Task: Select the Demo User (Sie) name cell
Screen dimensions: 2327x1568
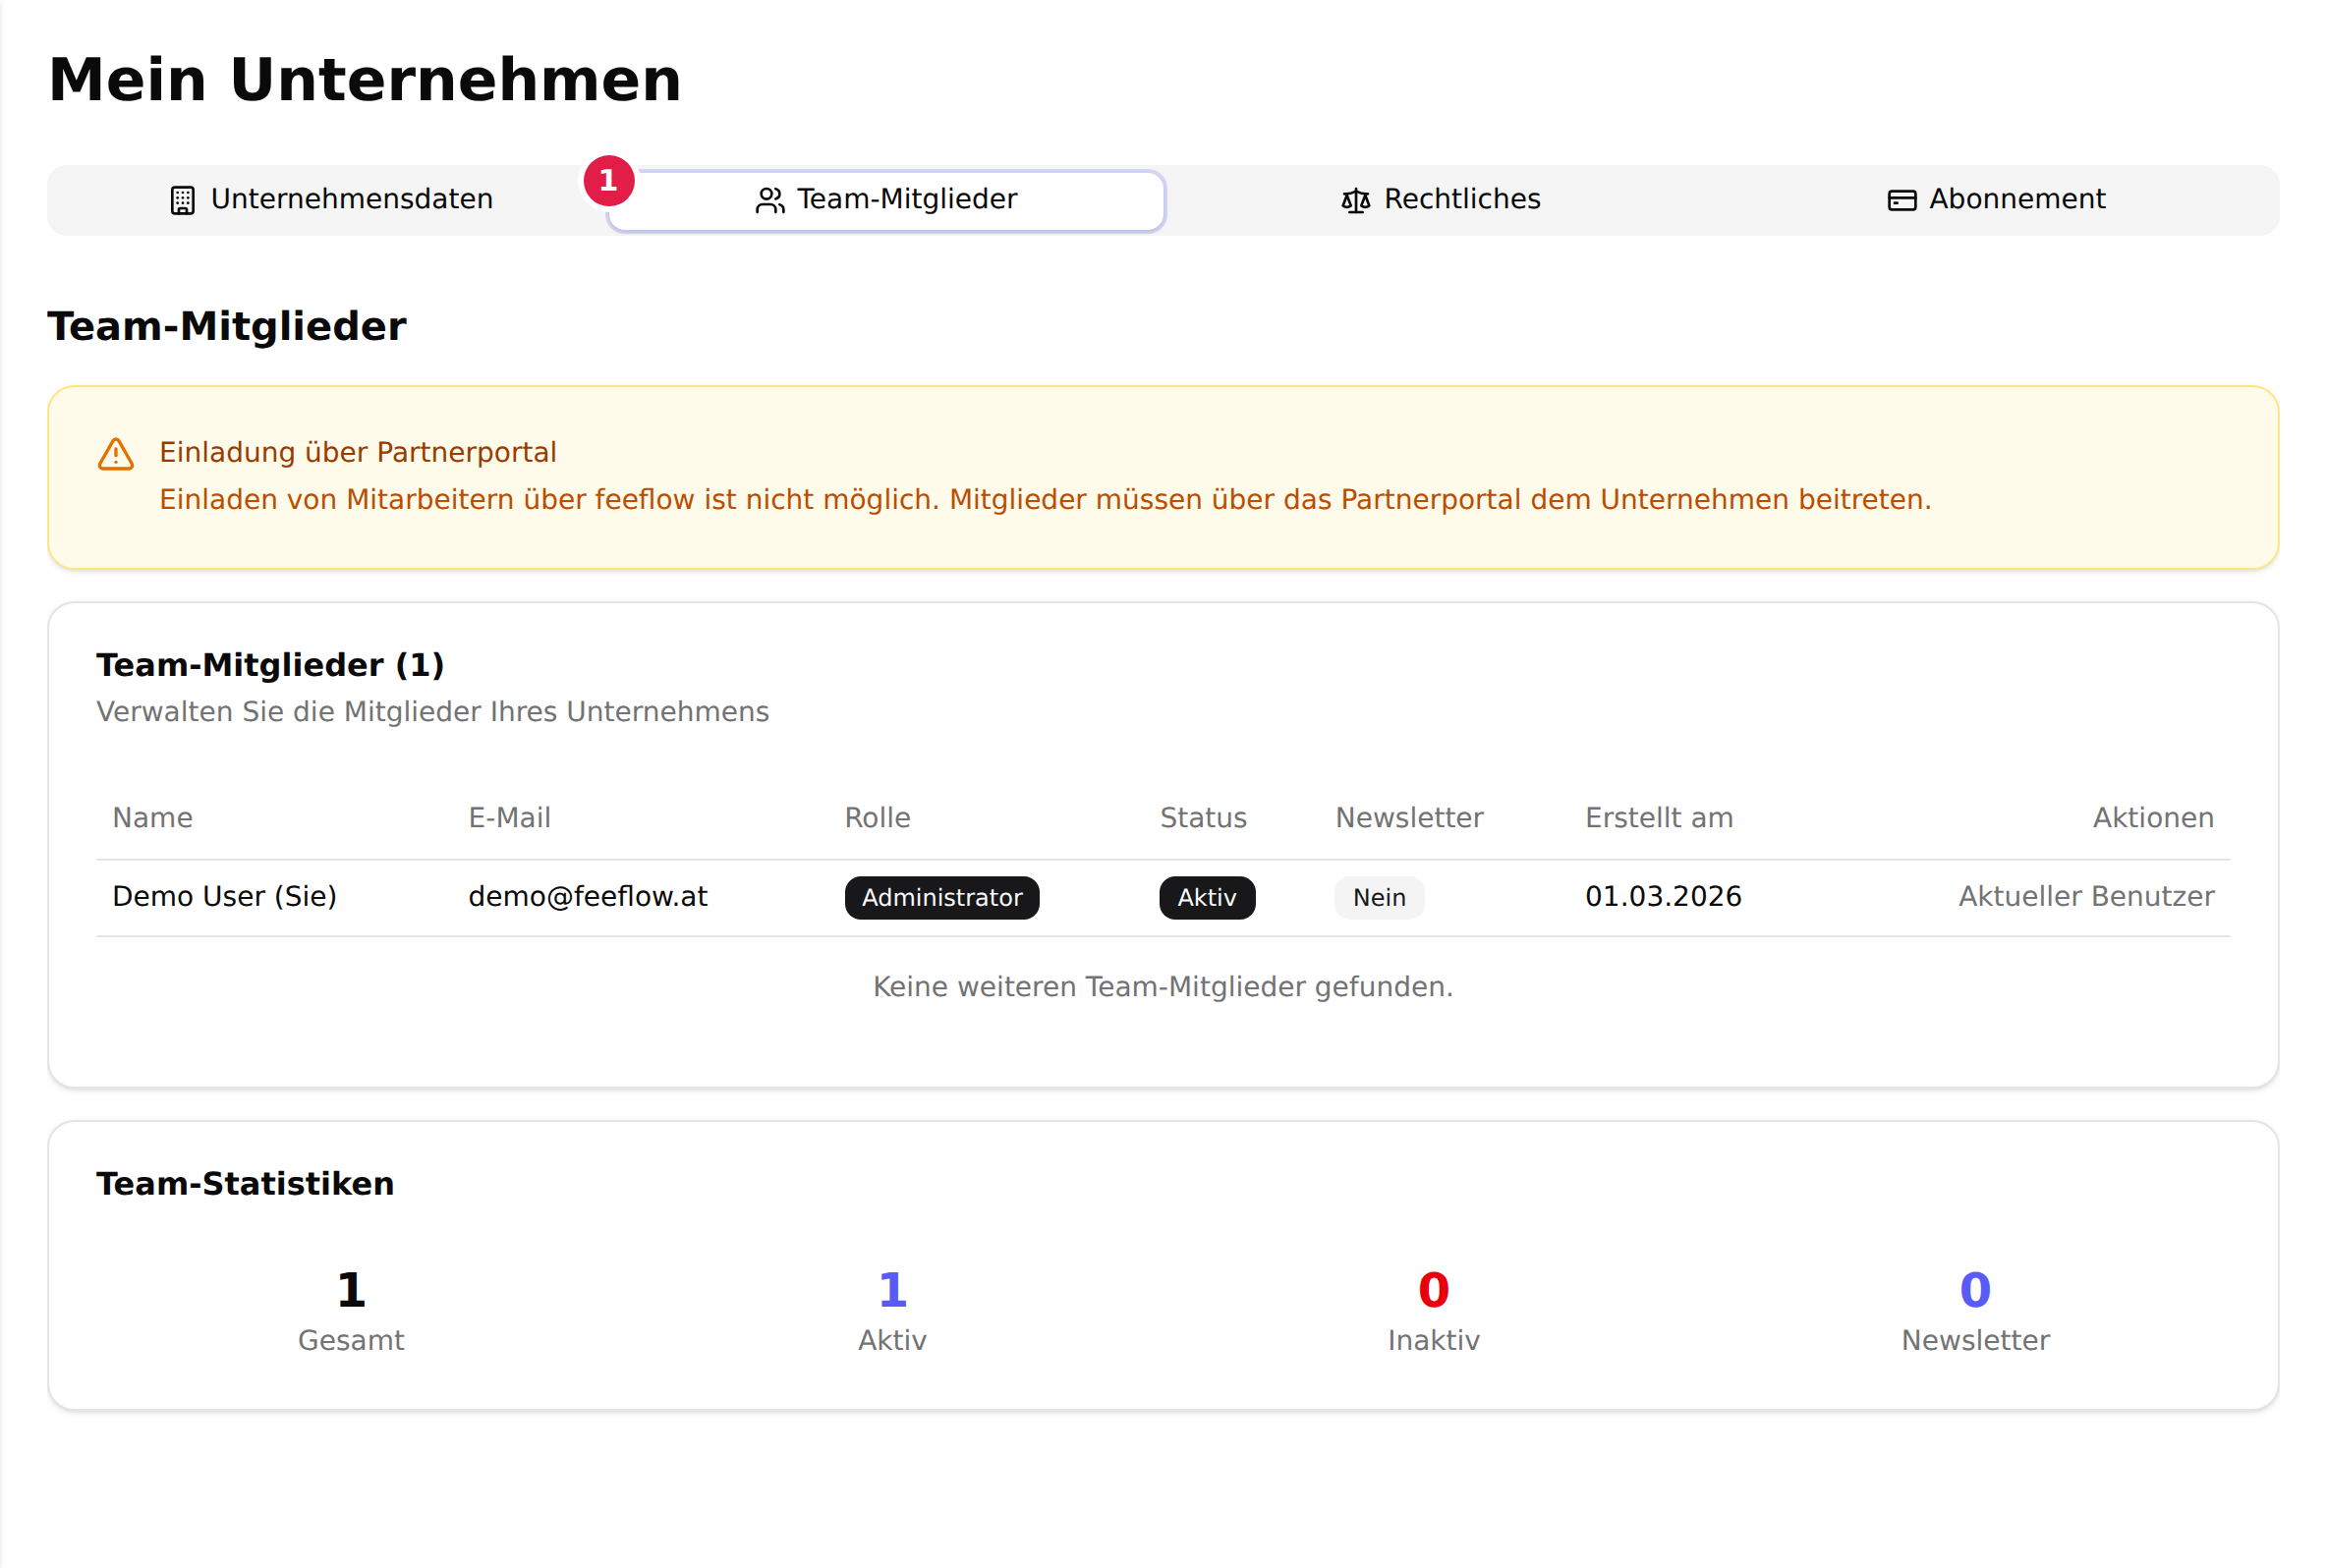Action: click(x=224, y=896)
